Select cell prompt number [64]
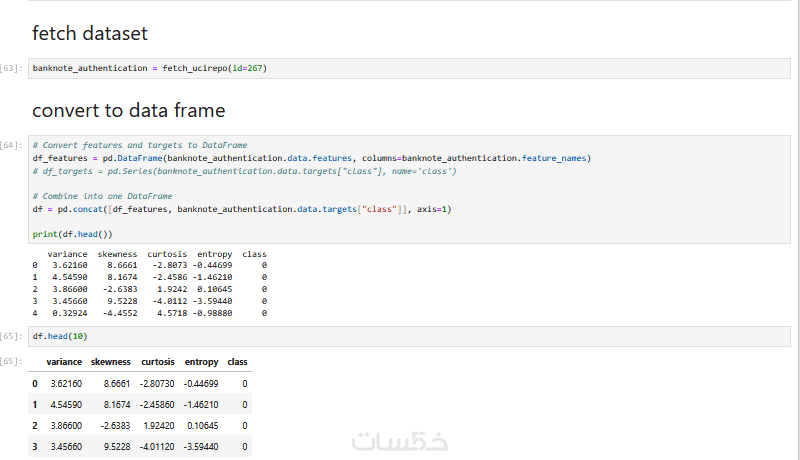The height and width of the screenshot is (460, 800). 12,146
